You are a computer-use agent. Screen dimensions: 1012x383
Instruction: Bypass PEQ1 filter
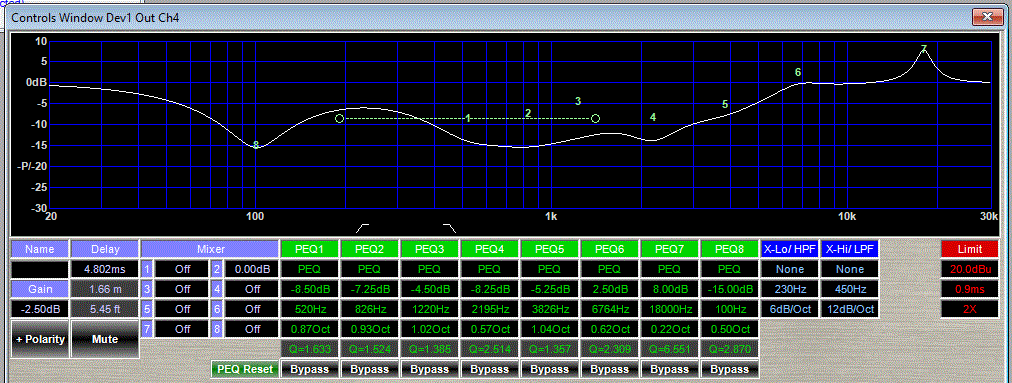coord(310,369)
